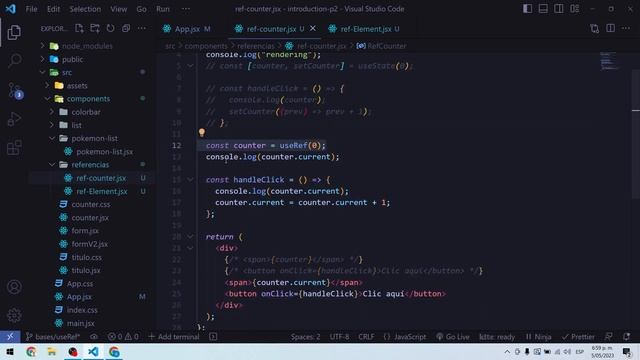Collapse the src folder
Screen dimensions: 640x360
[x=42, y=72]
